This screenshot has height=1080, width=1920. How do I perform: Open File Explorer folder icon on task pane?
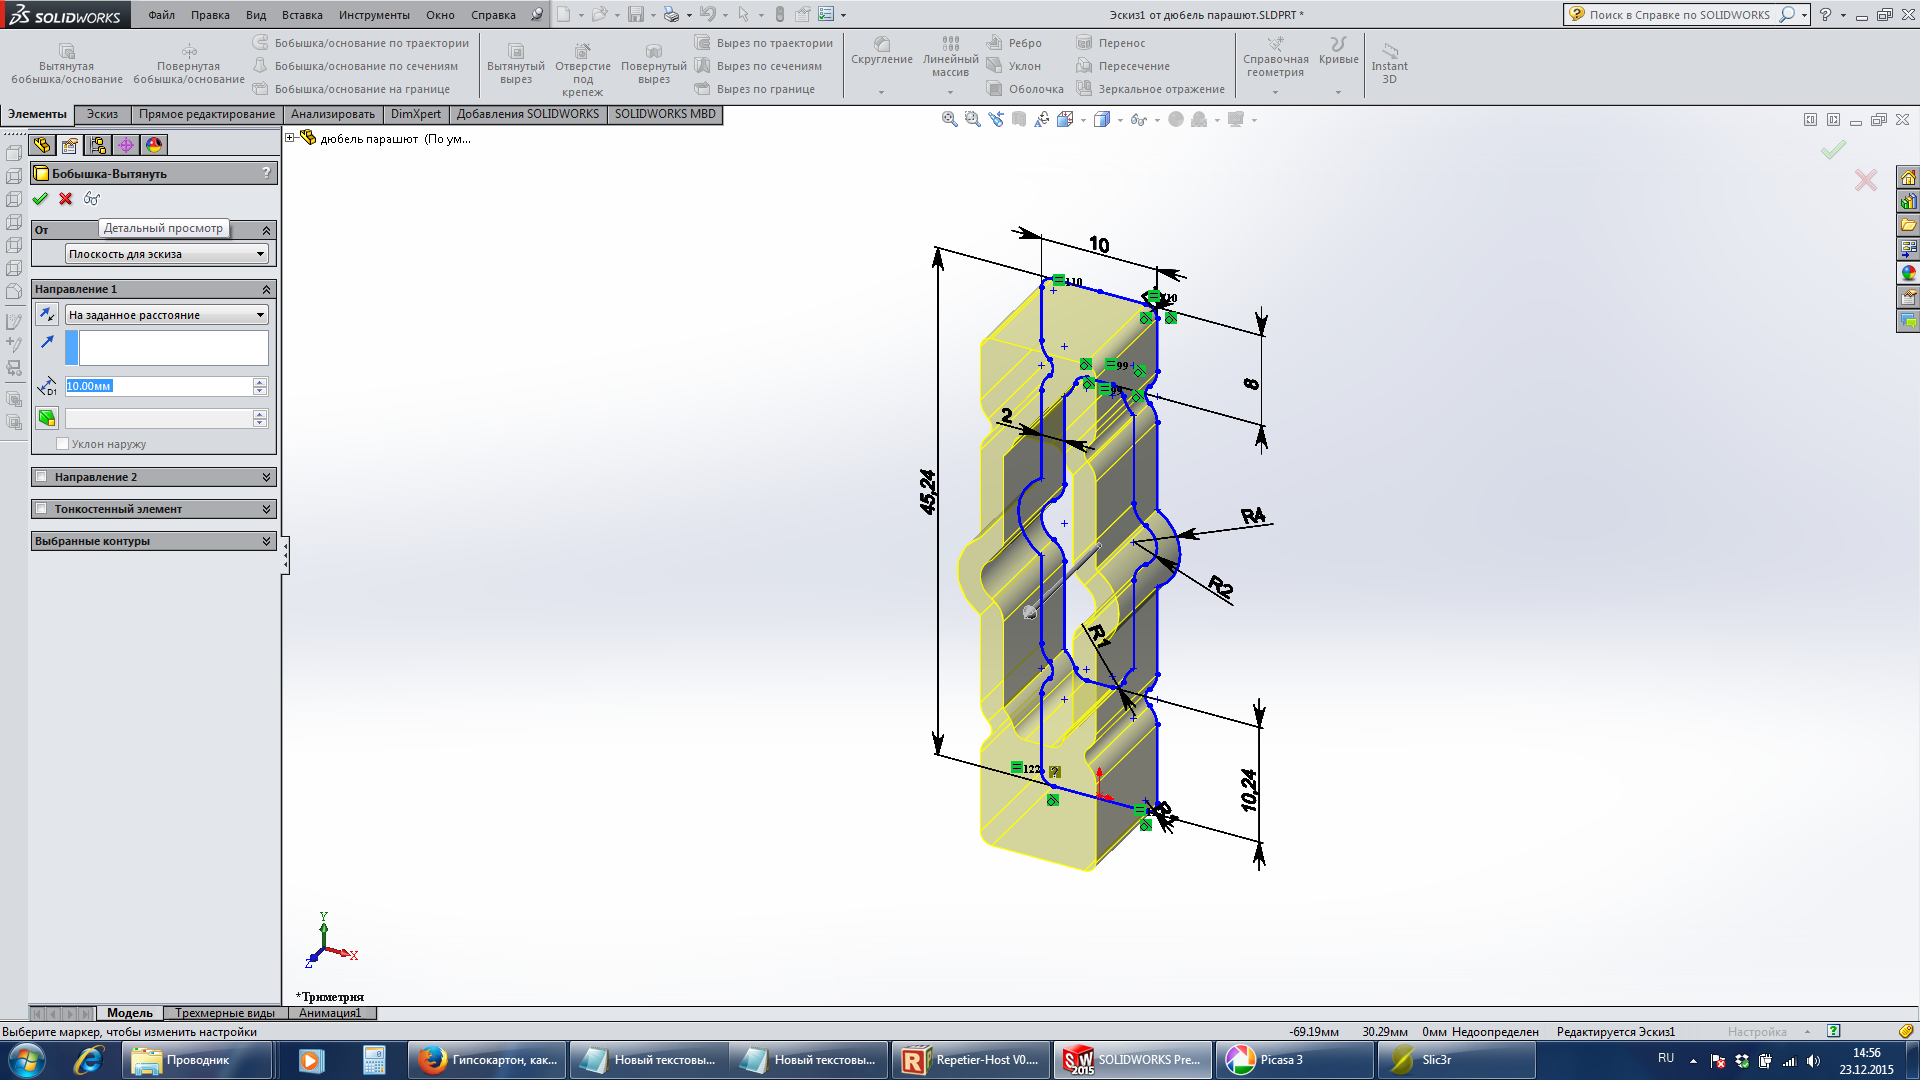[1908, 225]
